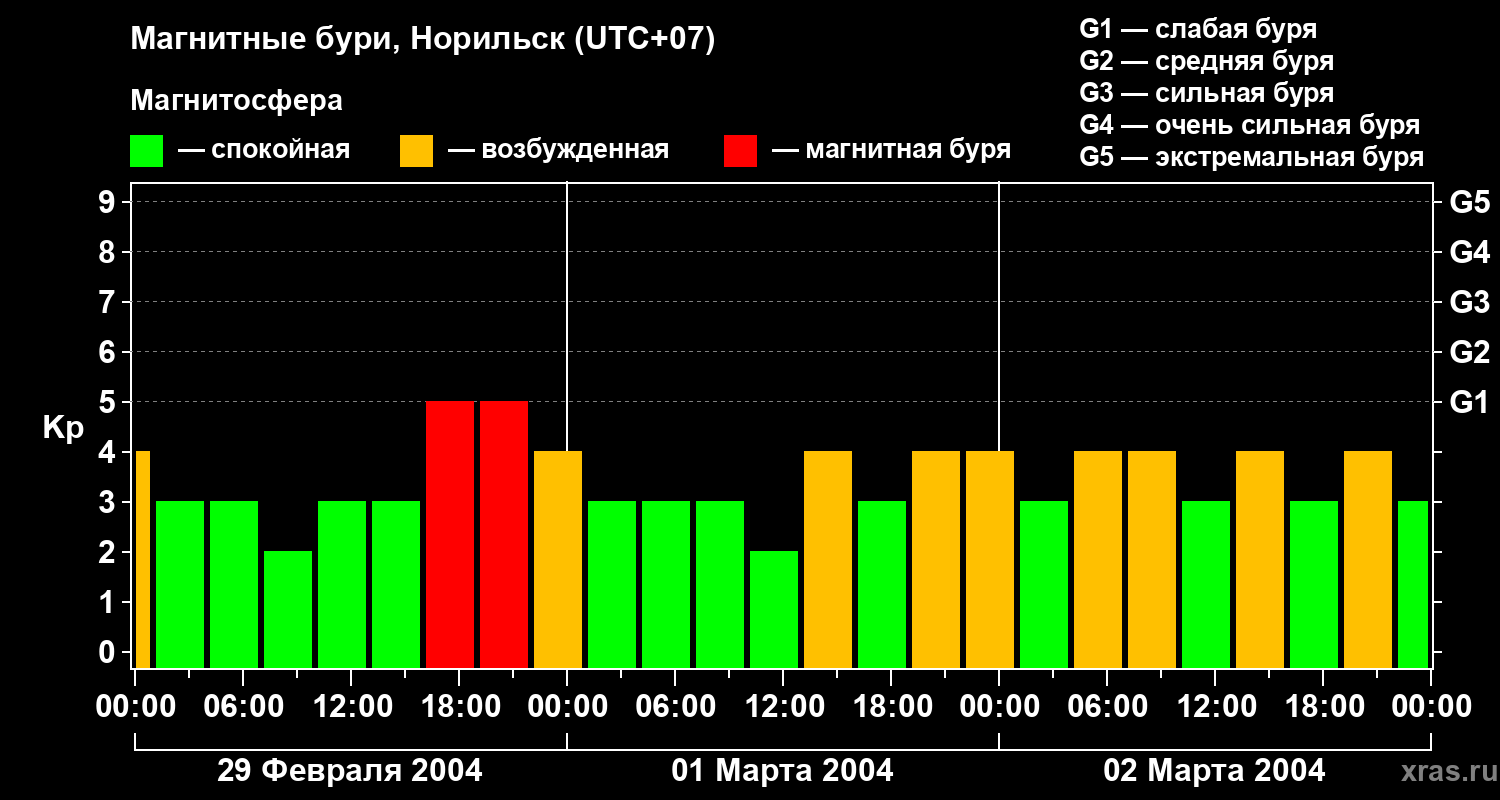This screenshot has width=1500, height=800.
Task: Click the Kp axis value 7
Action: (x=109, y=303)
